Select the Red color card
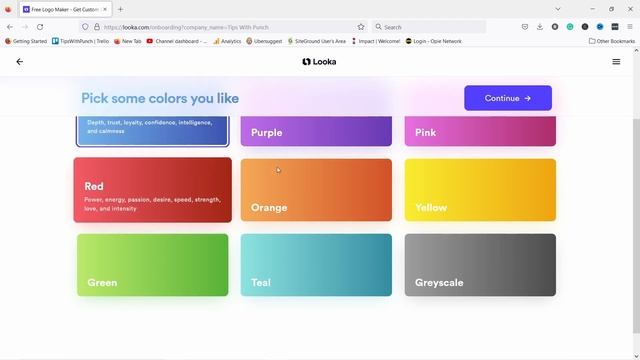This screenshot has width=640, height=360. [153, 190]
